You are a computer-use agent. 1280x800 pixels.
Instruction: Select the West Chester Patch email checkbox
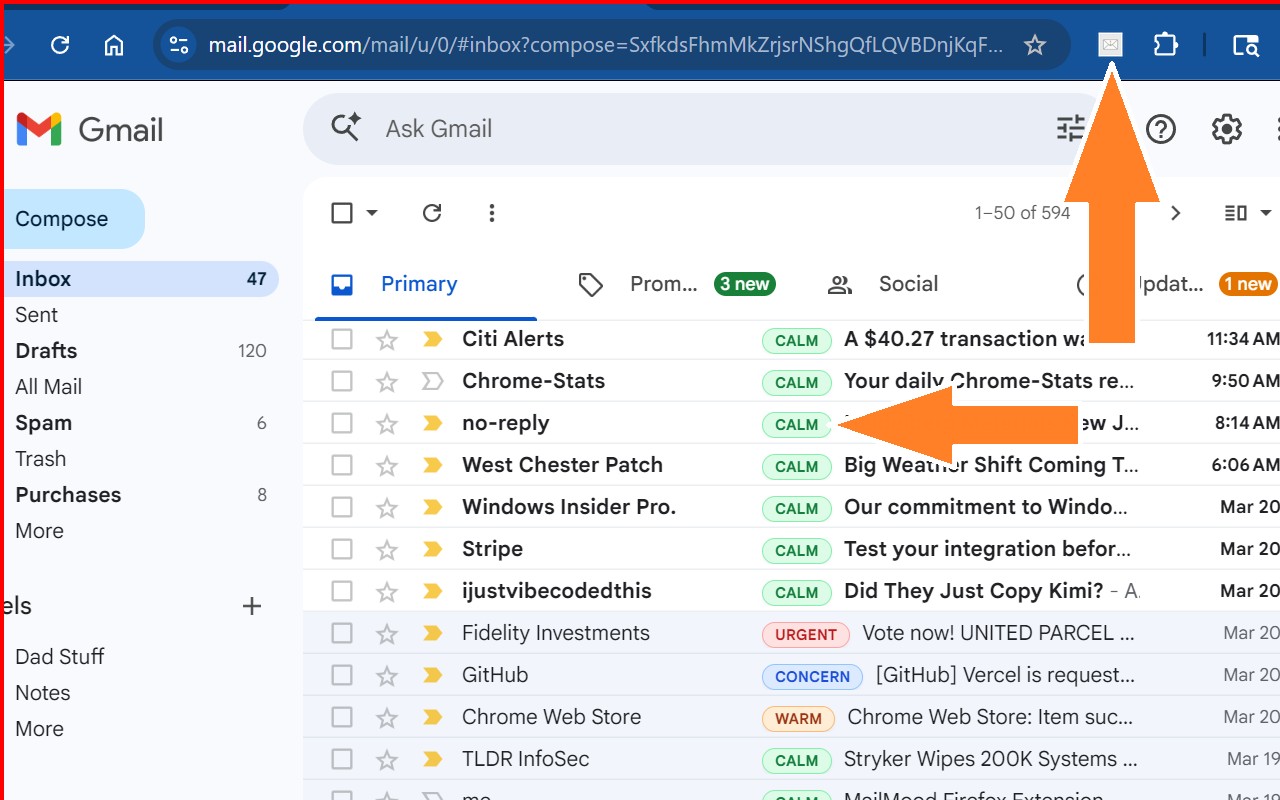click(342, 465)
